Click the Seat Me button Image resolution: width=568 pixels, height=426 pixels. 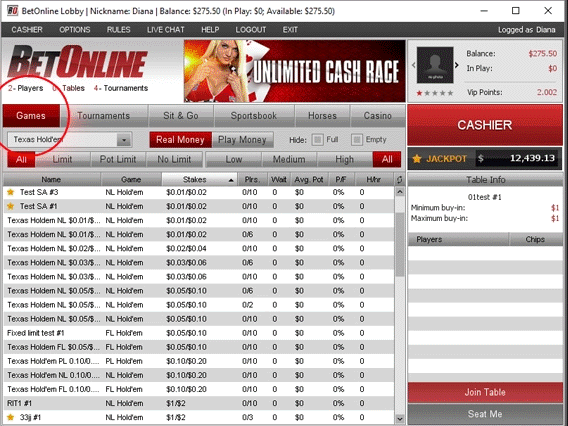point(485,414)
